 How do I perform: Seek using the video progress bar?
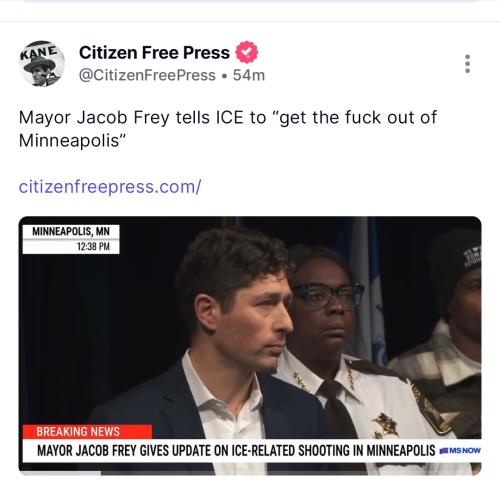click(x=250, y=473)
